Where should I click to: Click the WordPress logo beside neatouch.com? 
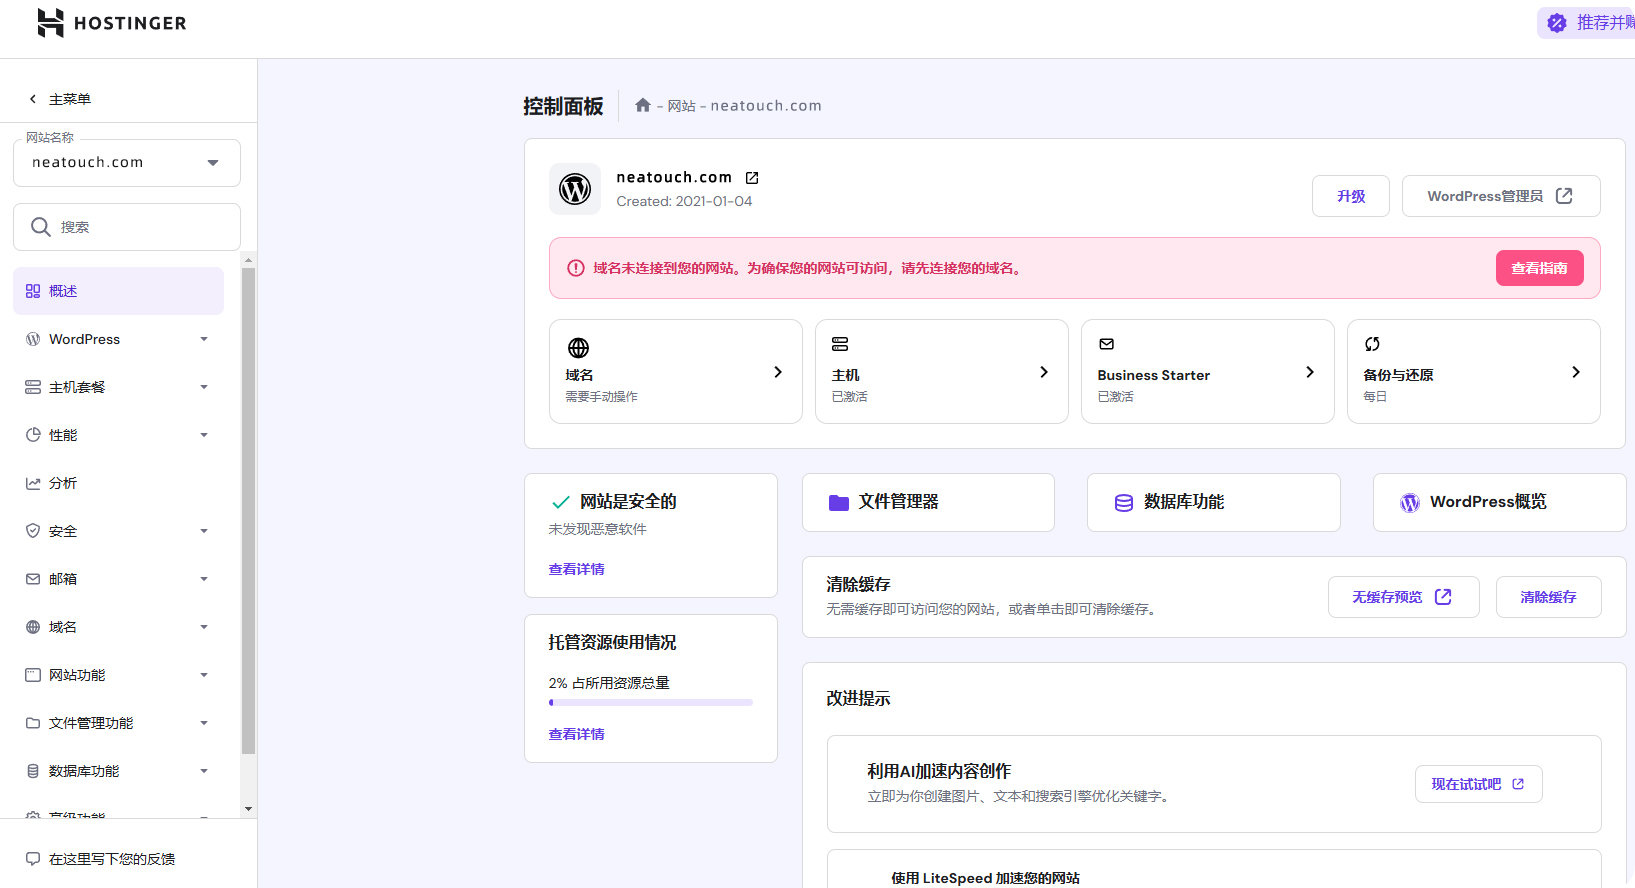click(575, 189)
